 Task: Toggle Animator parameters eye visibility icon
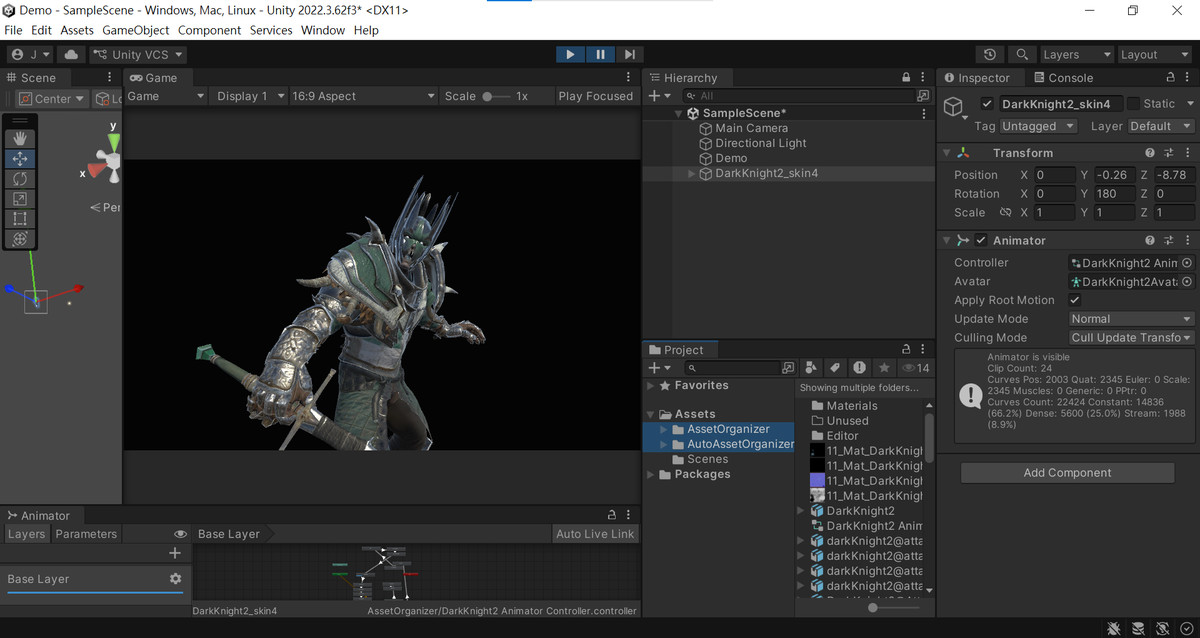(180, 534)
